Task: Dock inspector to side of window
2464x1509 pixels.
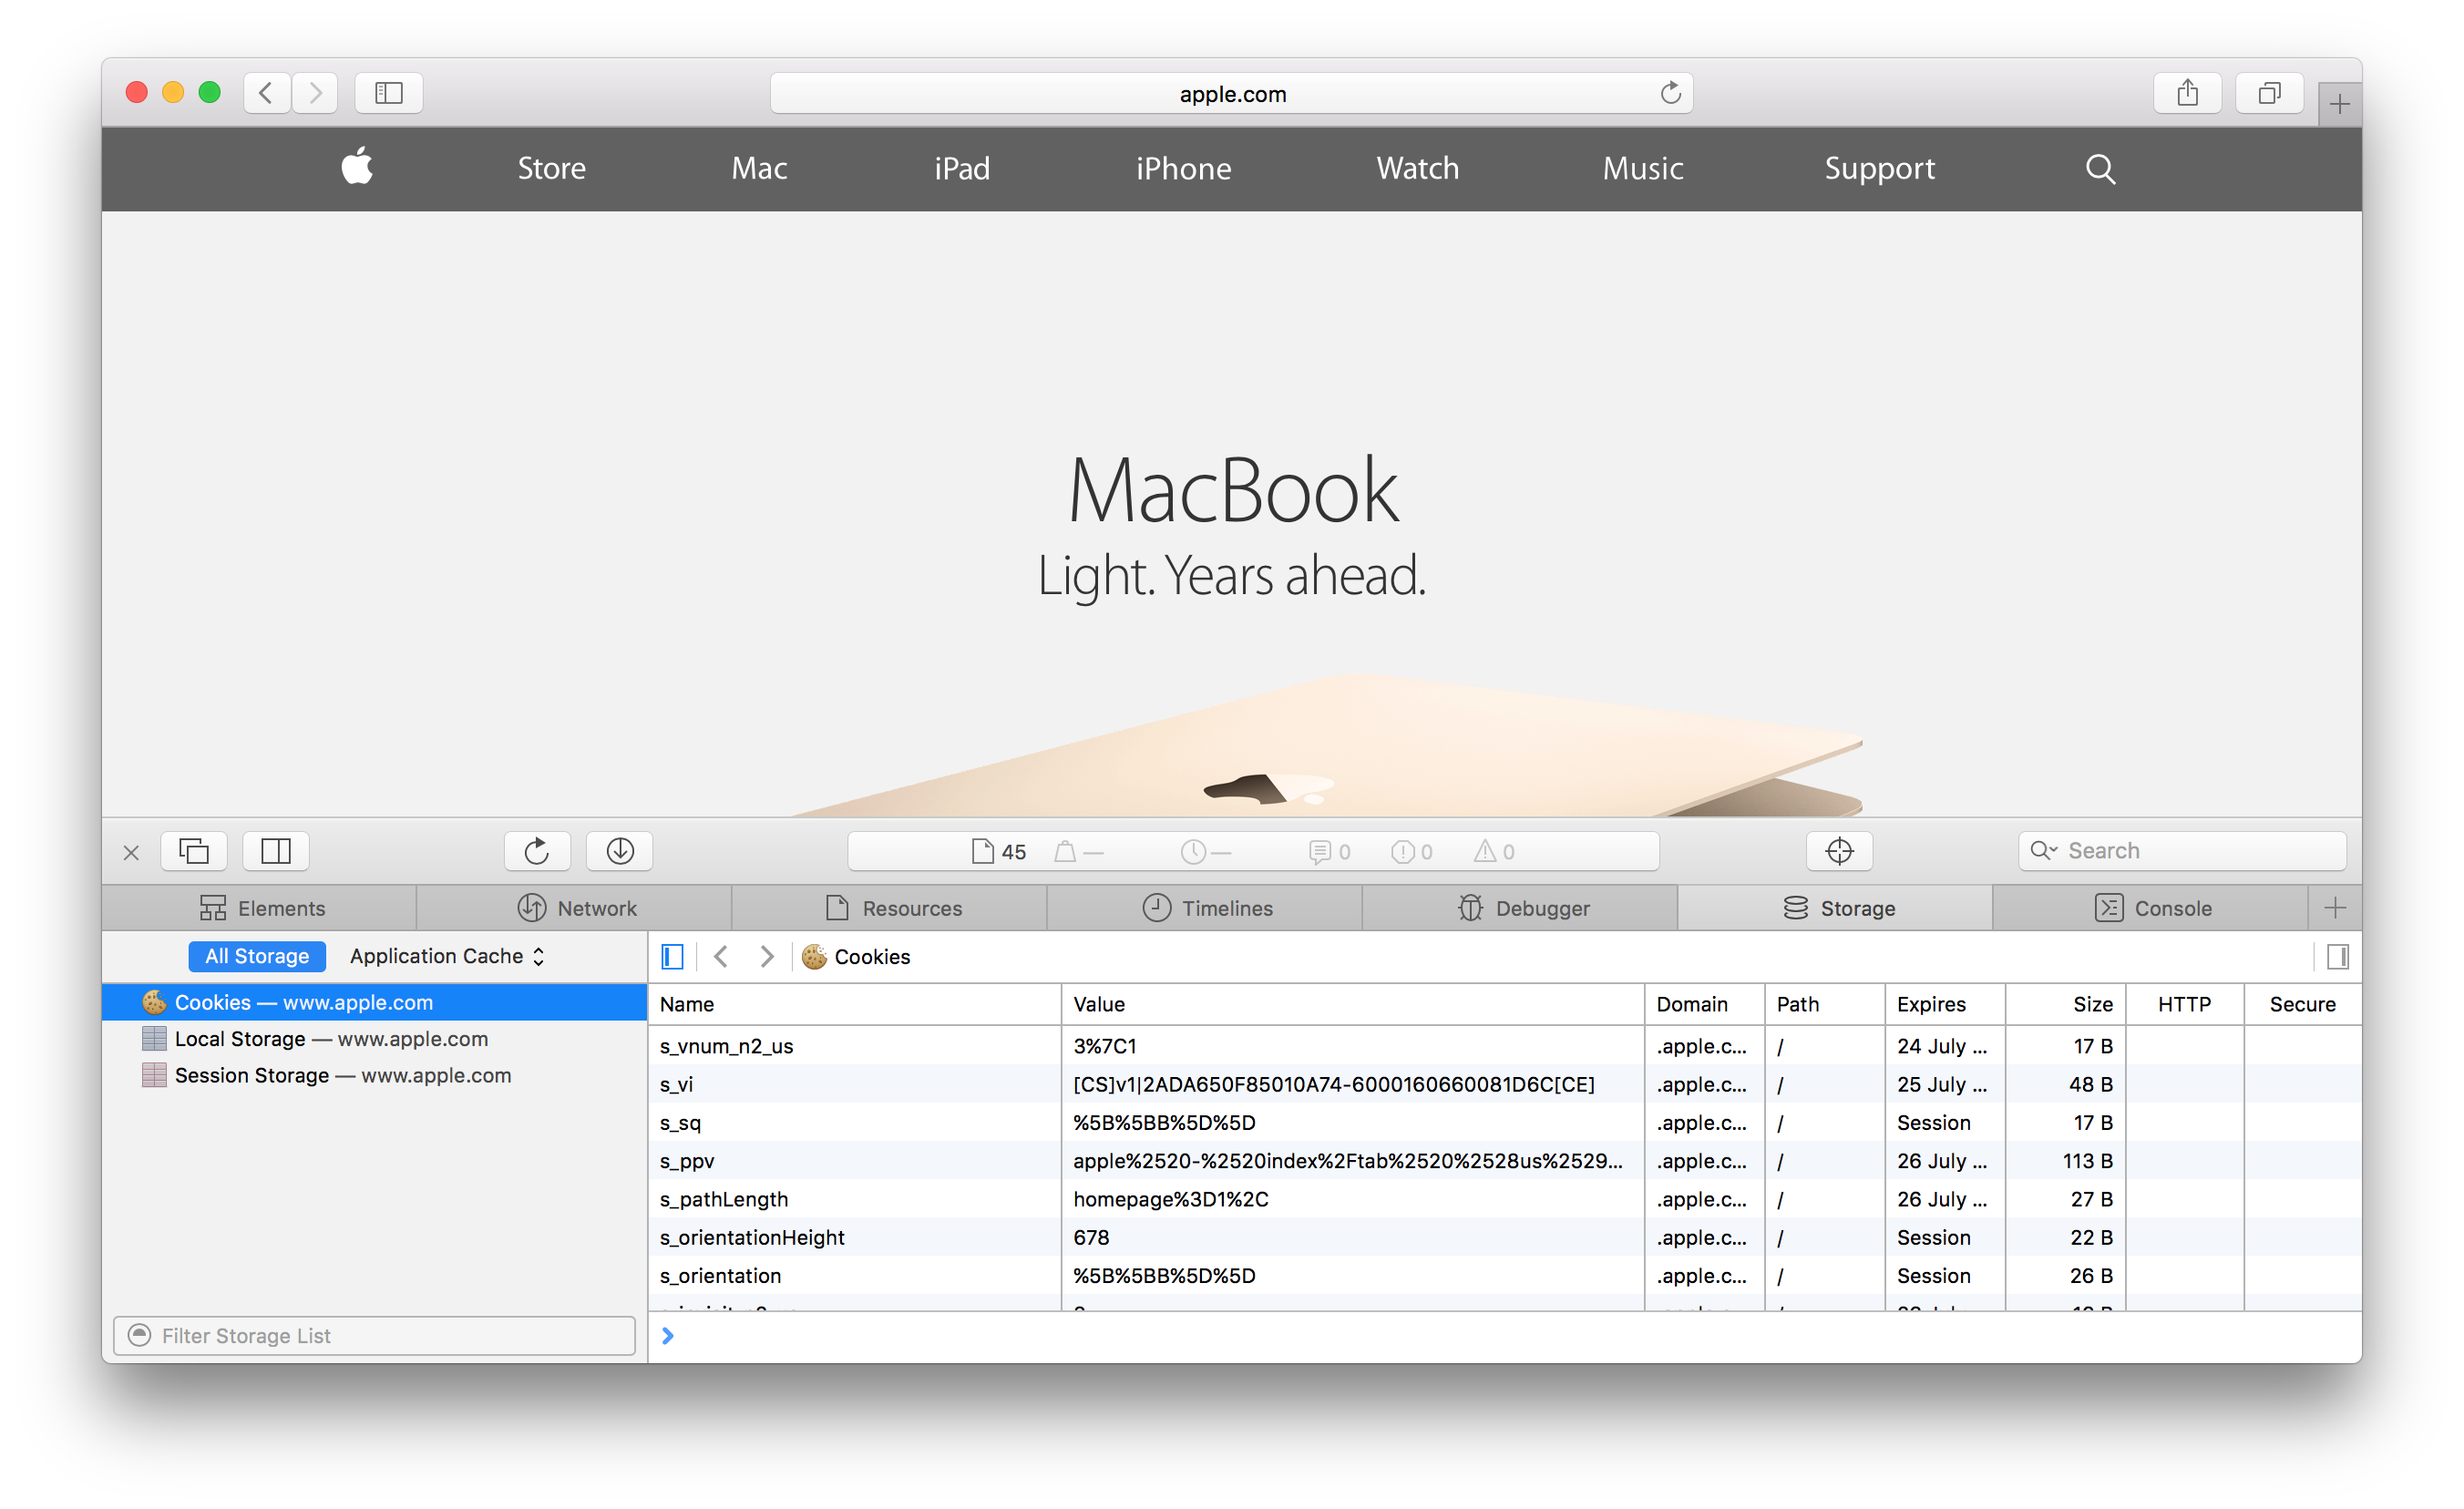Action: tap(276, 851)
